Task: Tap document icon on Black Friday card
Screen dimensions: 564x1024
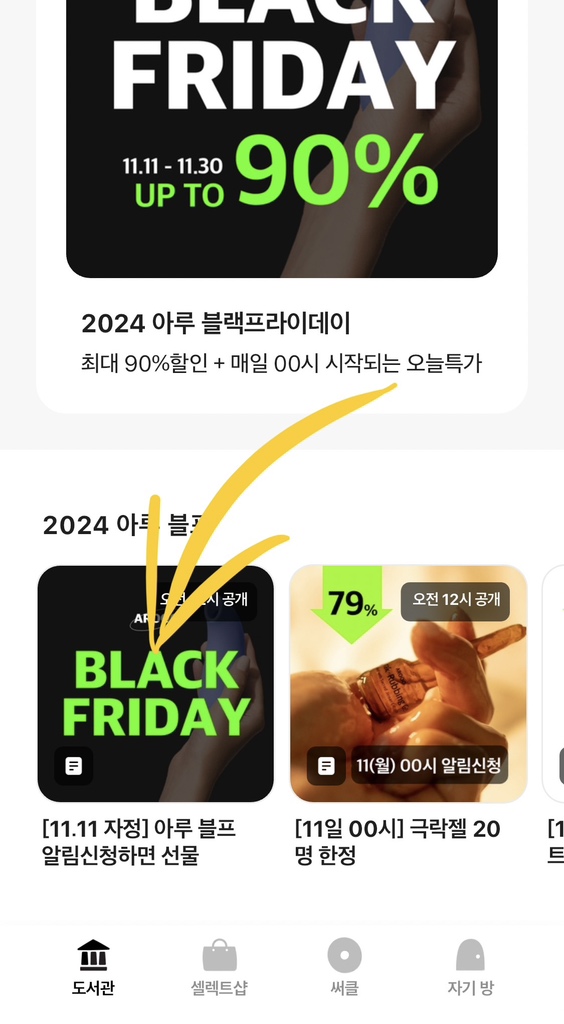Action: pyautogui.click(x=74, y=765)
